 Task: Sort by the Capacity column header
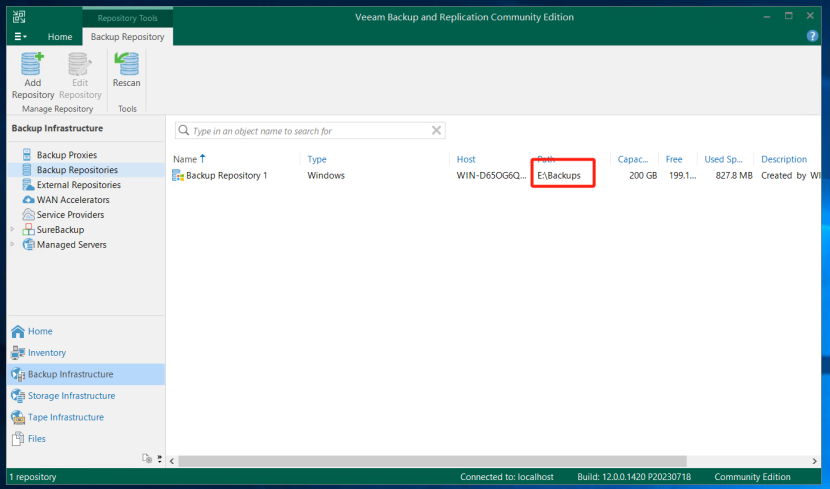[x=633, y=159]
